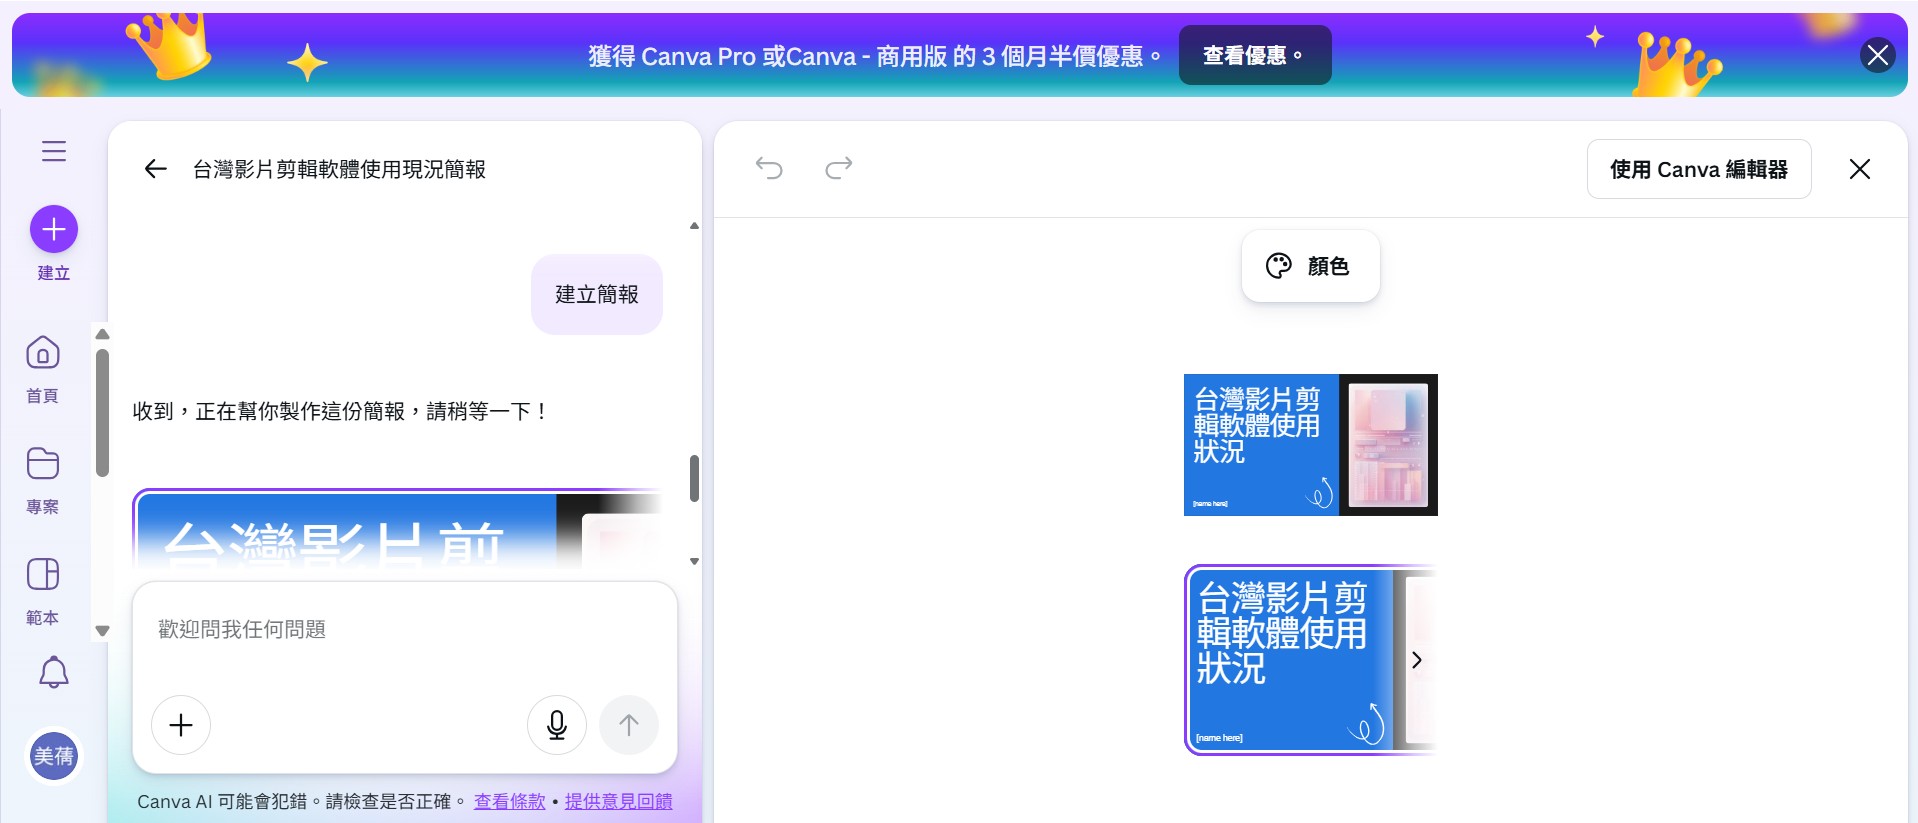Click the 建立簡報 chat message bubble
This screenshot has height=823, width=1918.
[x=597, y=294]
